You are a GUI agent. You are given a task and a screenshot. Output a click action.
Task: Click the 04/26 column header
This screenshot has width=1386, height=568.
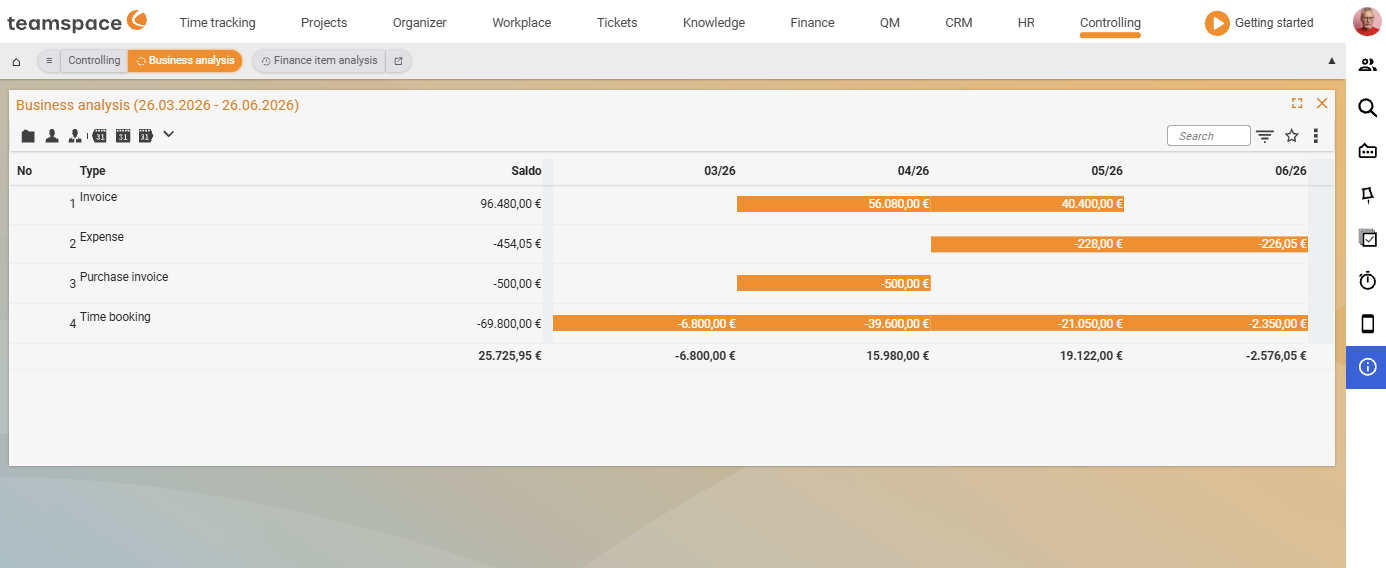[913, 171]
